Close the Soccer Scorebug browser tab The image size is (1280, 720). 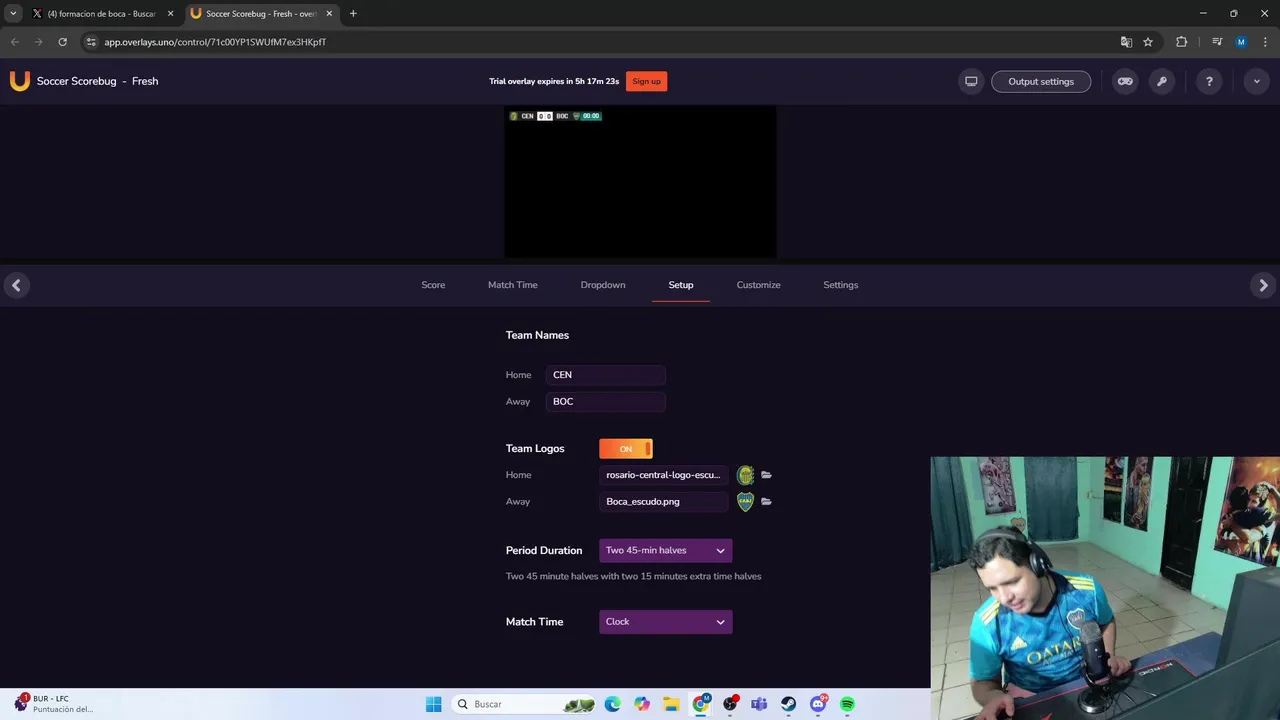(329, 14)
